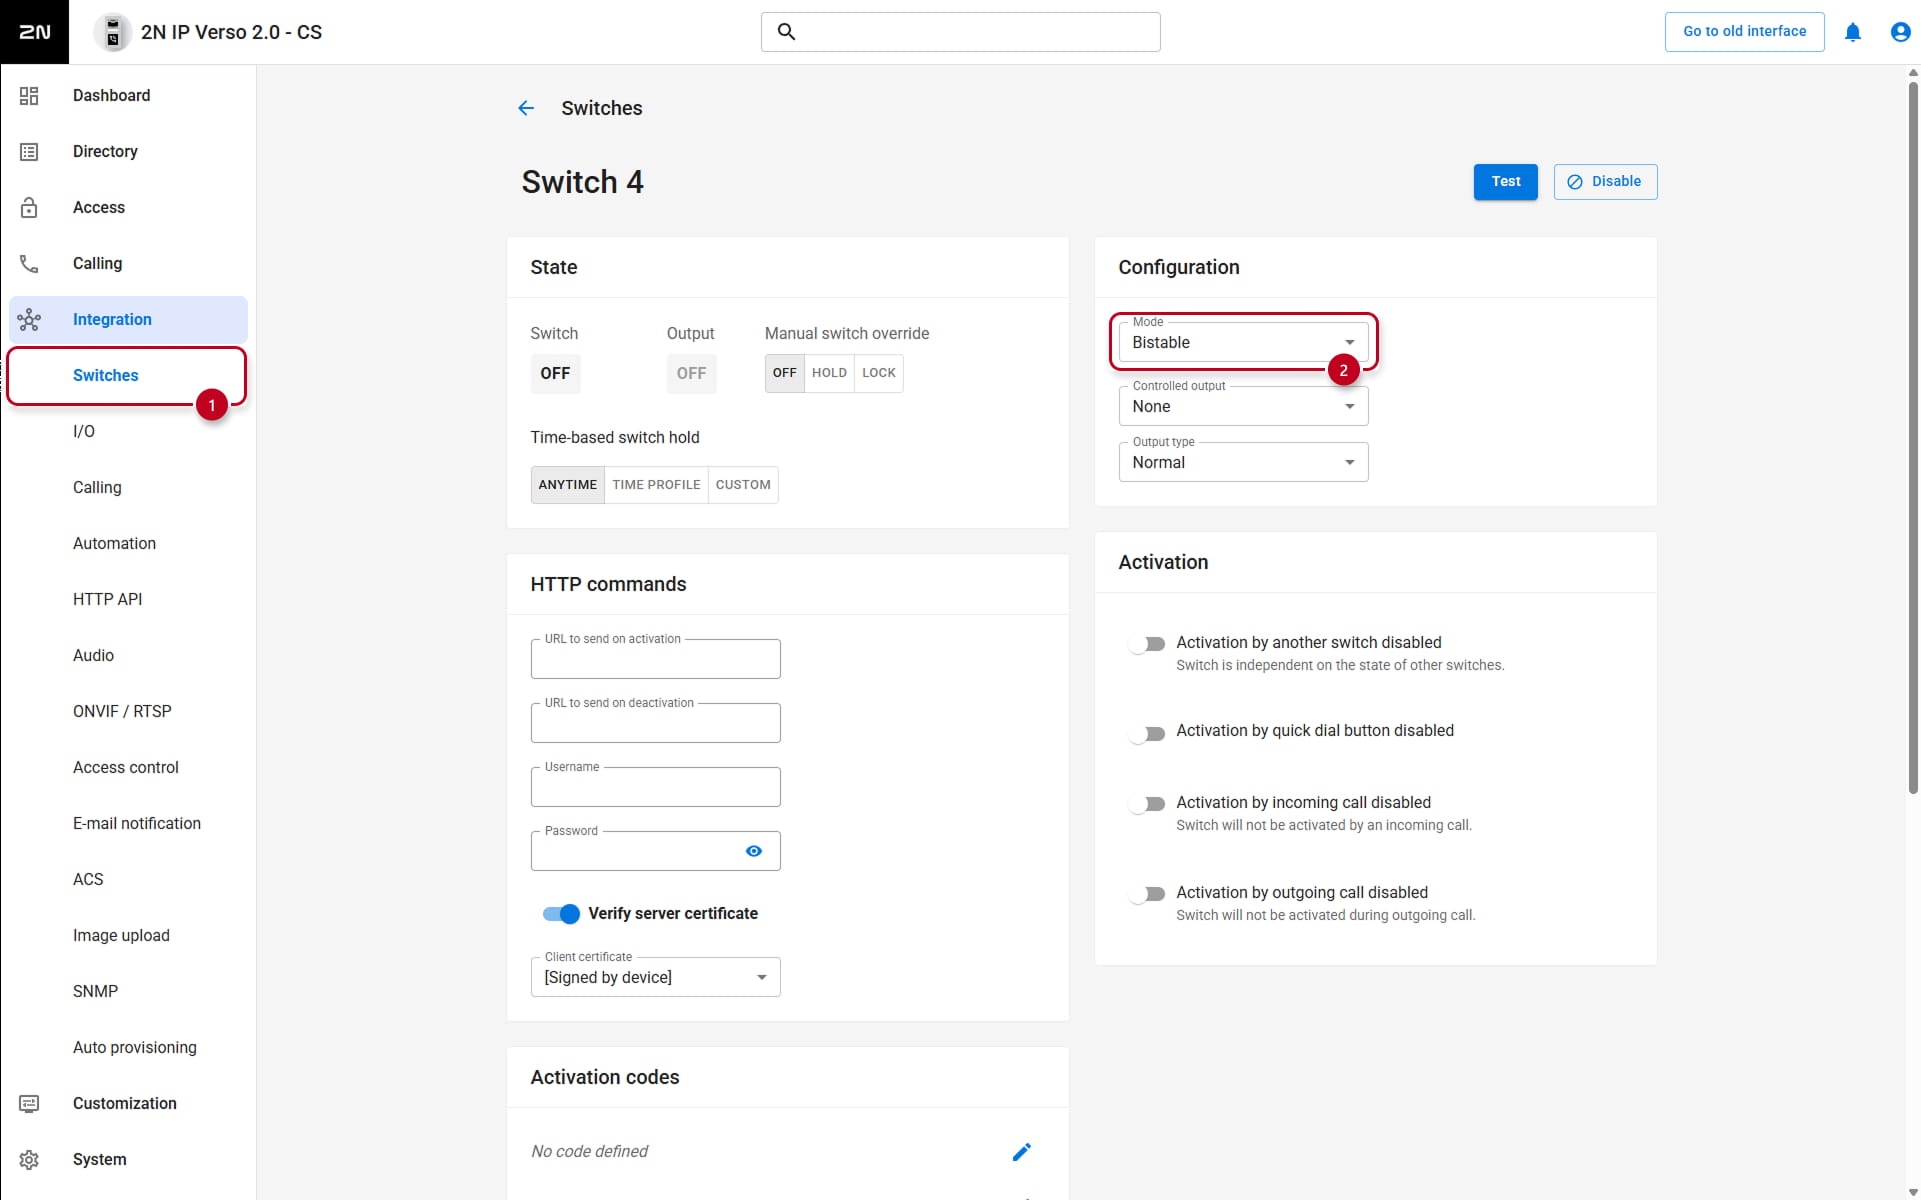1921x1200 pixels.
Task: Focus the top search field
Action: click(960, 32)
